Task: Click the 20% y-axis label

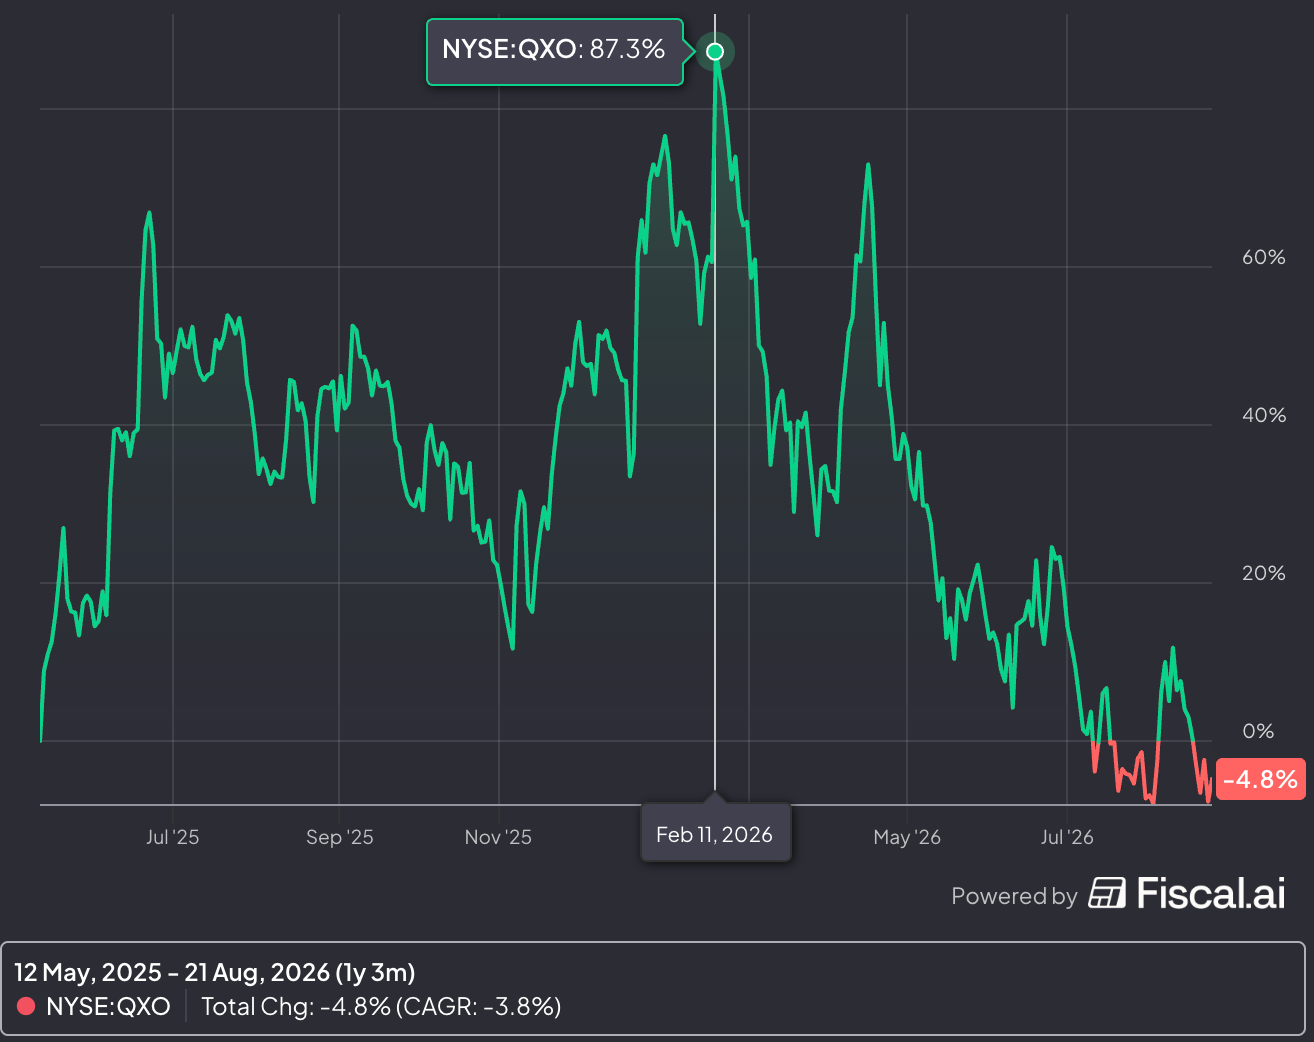Action: tap(1264, 573)
